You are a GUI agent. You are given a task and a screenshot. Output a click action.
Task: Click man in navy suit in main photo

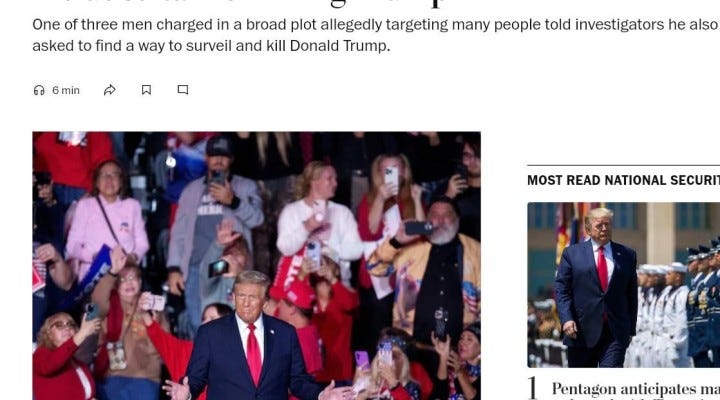(251, 344)
